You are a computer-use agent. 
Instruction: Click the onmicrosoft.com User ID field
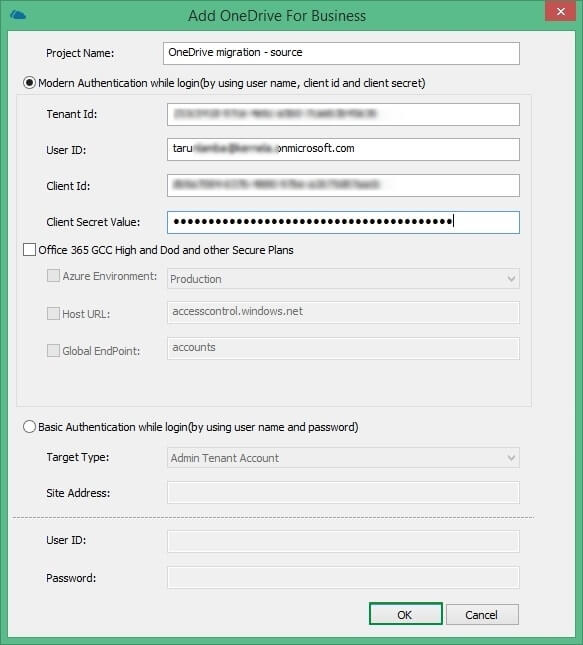click(x=343, y=149)
